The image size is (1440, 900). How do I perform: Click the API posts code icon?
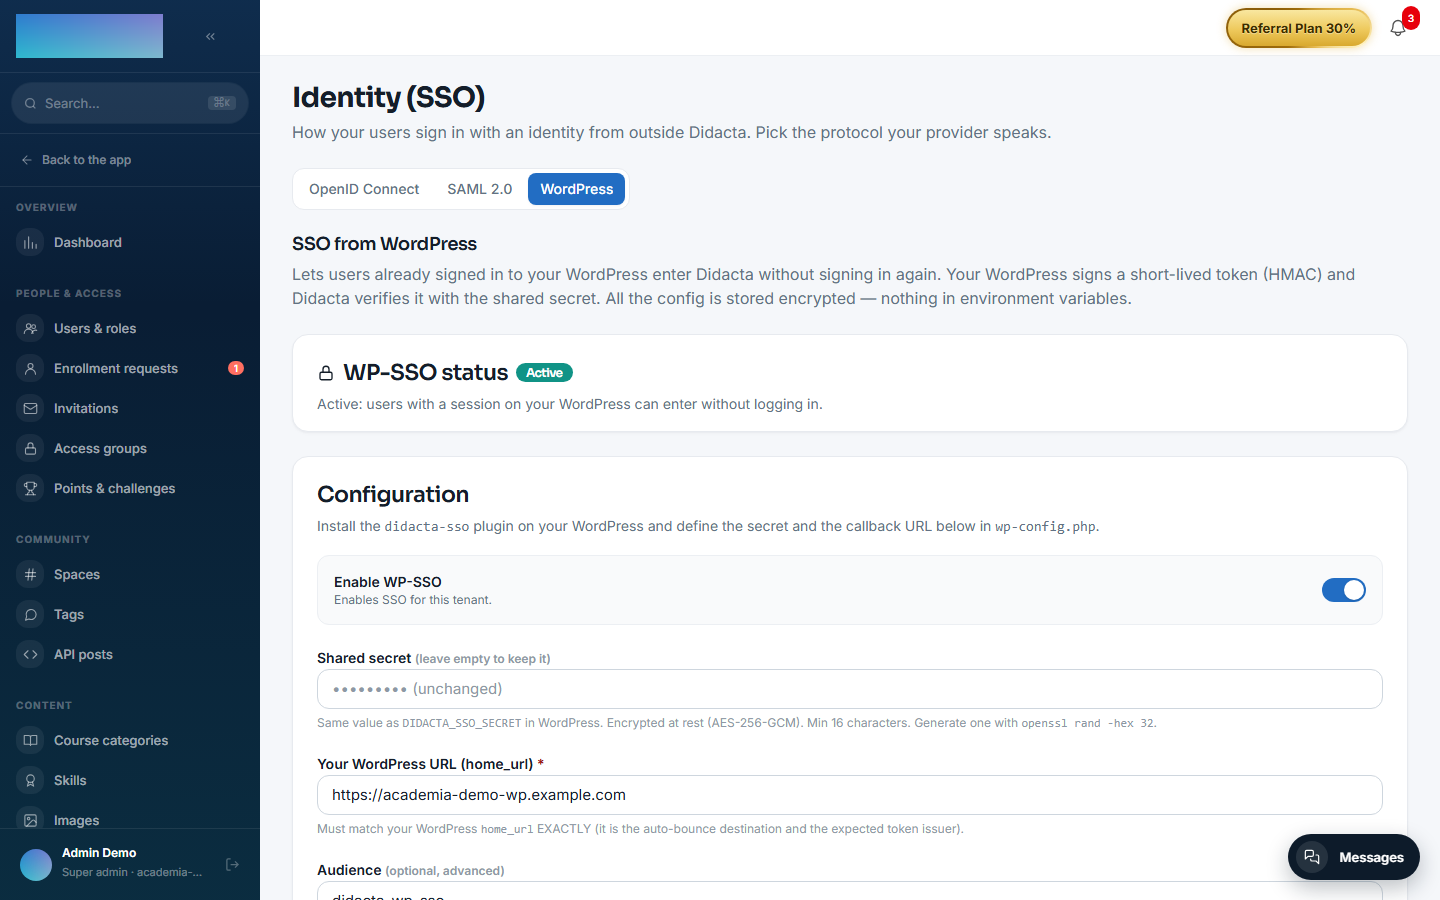click(x=31, y=655)
